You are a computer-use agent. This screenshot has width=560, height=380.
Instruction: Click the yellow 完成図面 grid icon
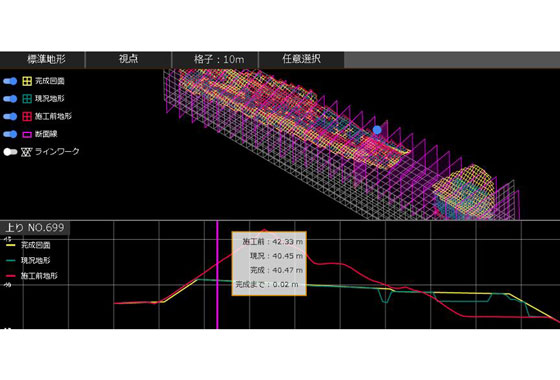click(27, 81)
